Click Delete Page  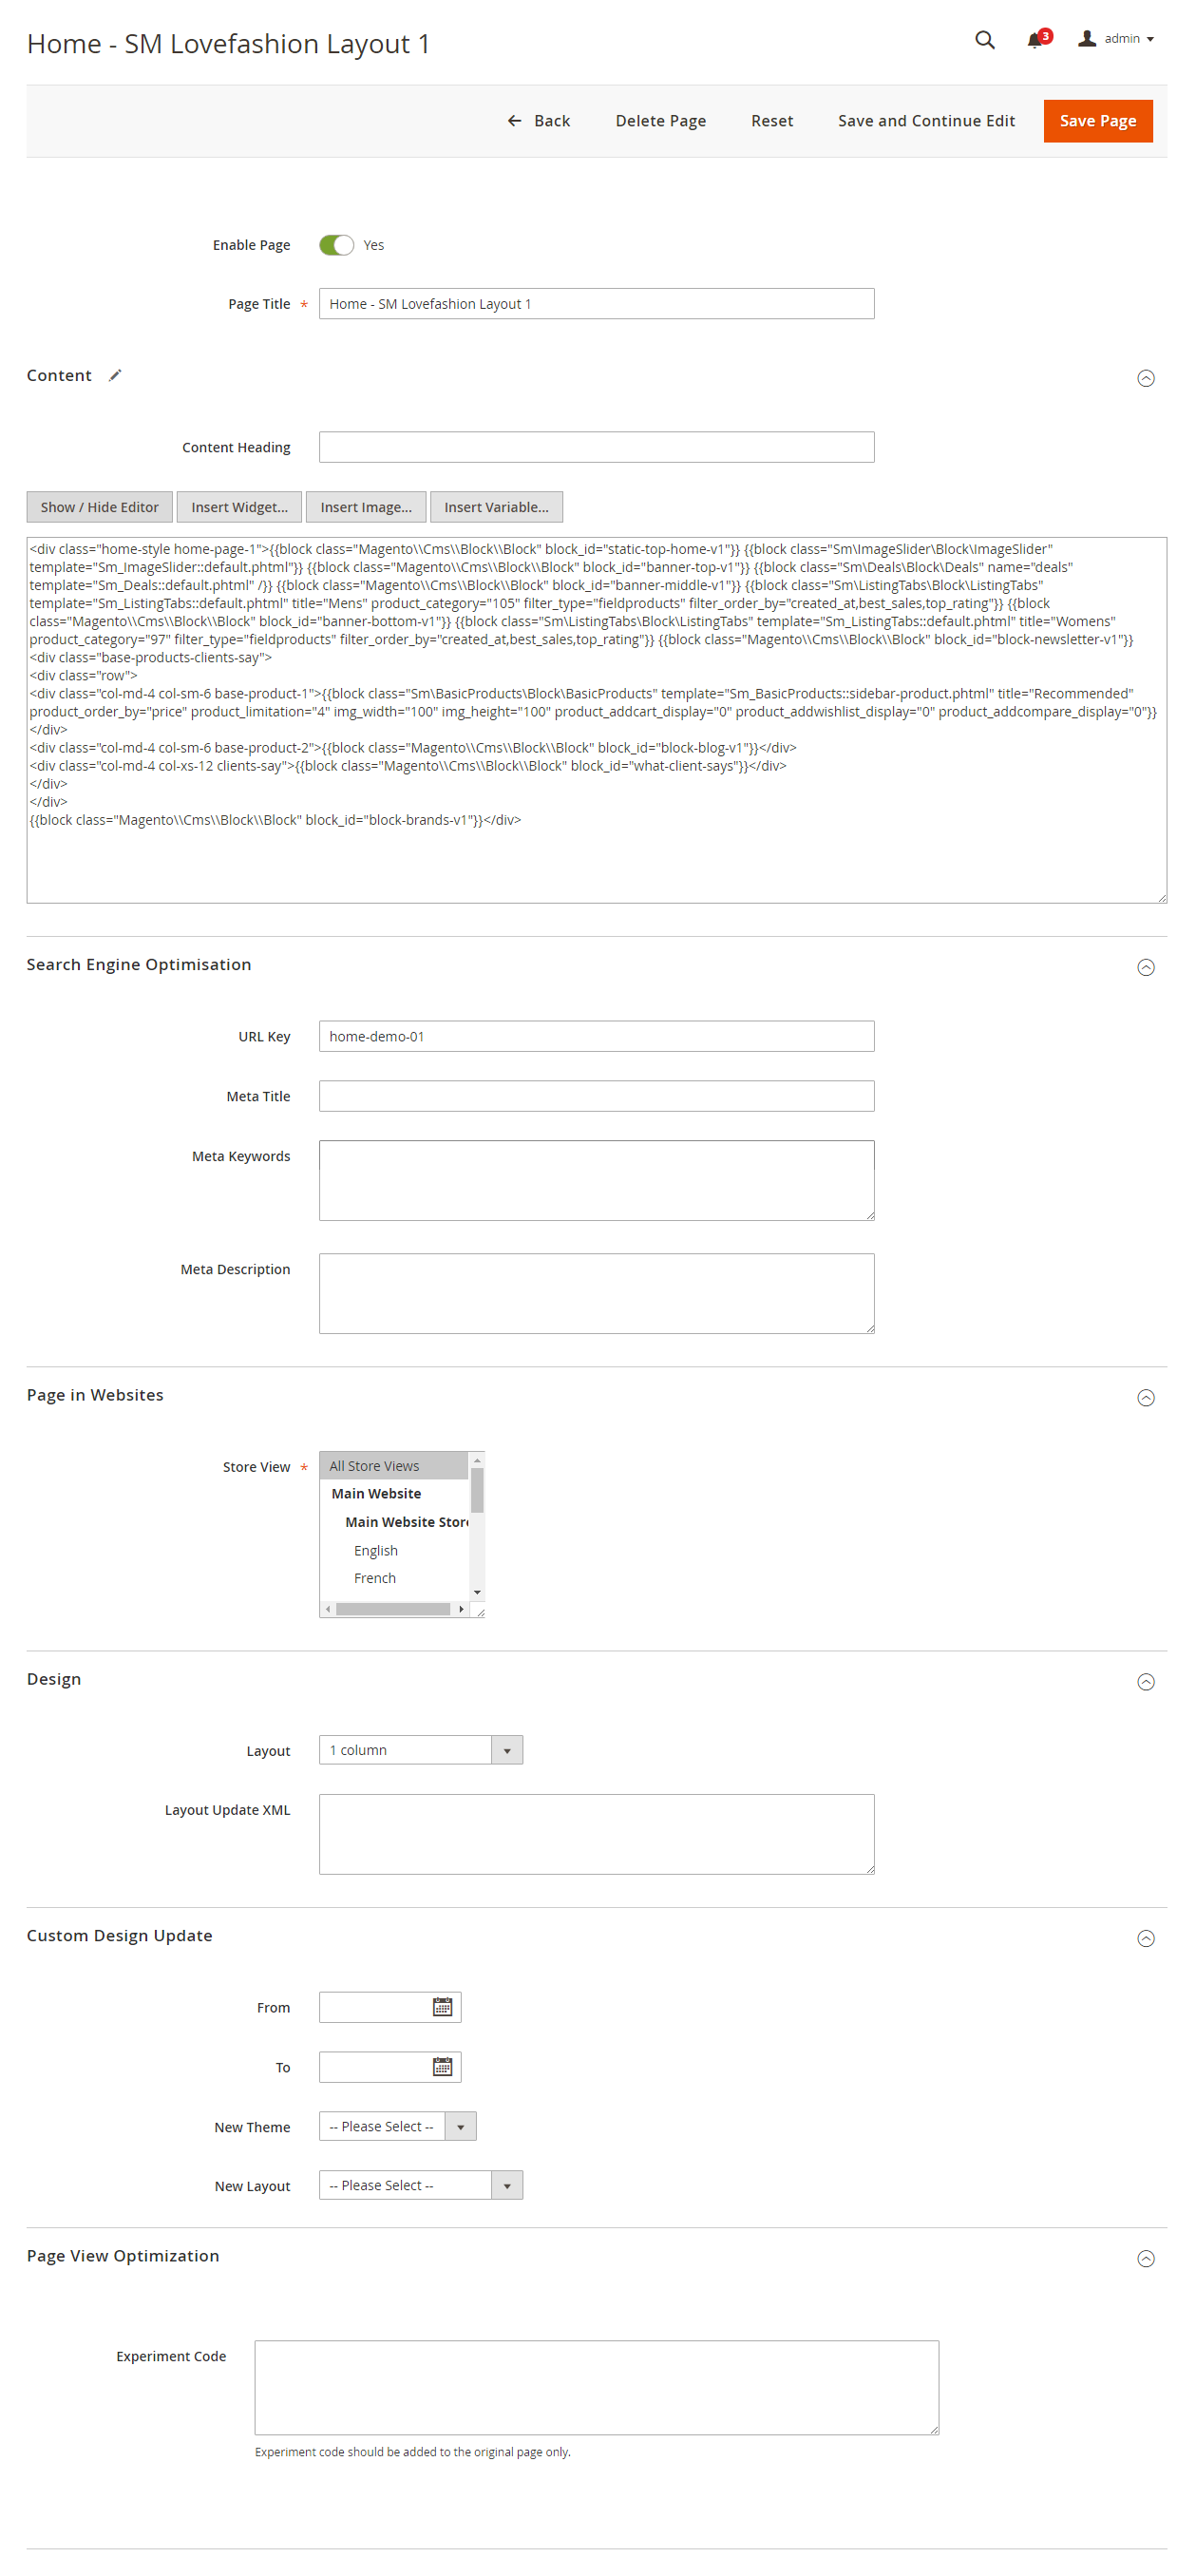coord(661,121)
